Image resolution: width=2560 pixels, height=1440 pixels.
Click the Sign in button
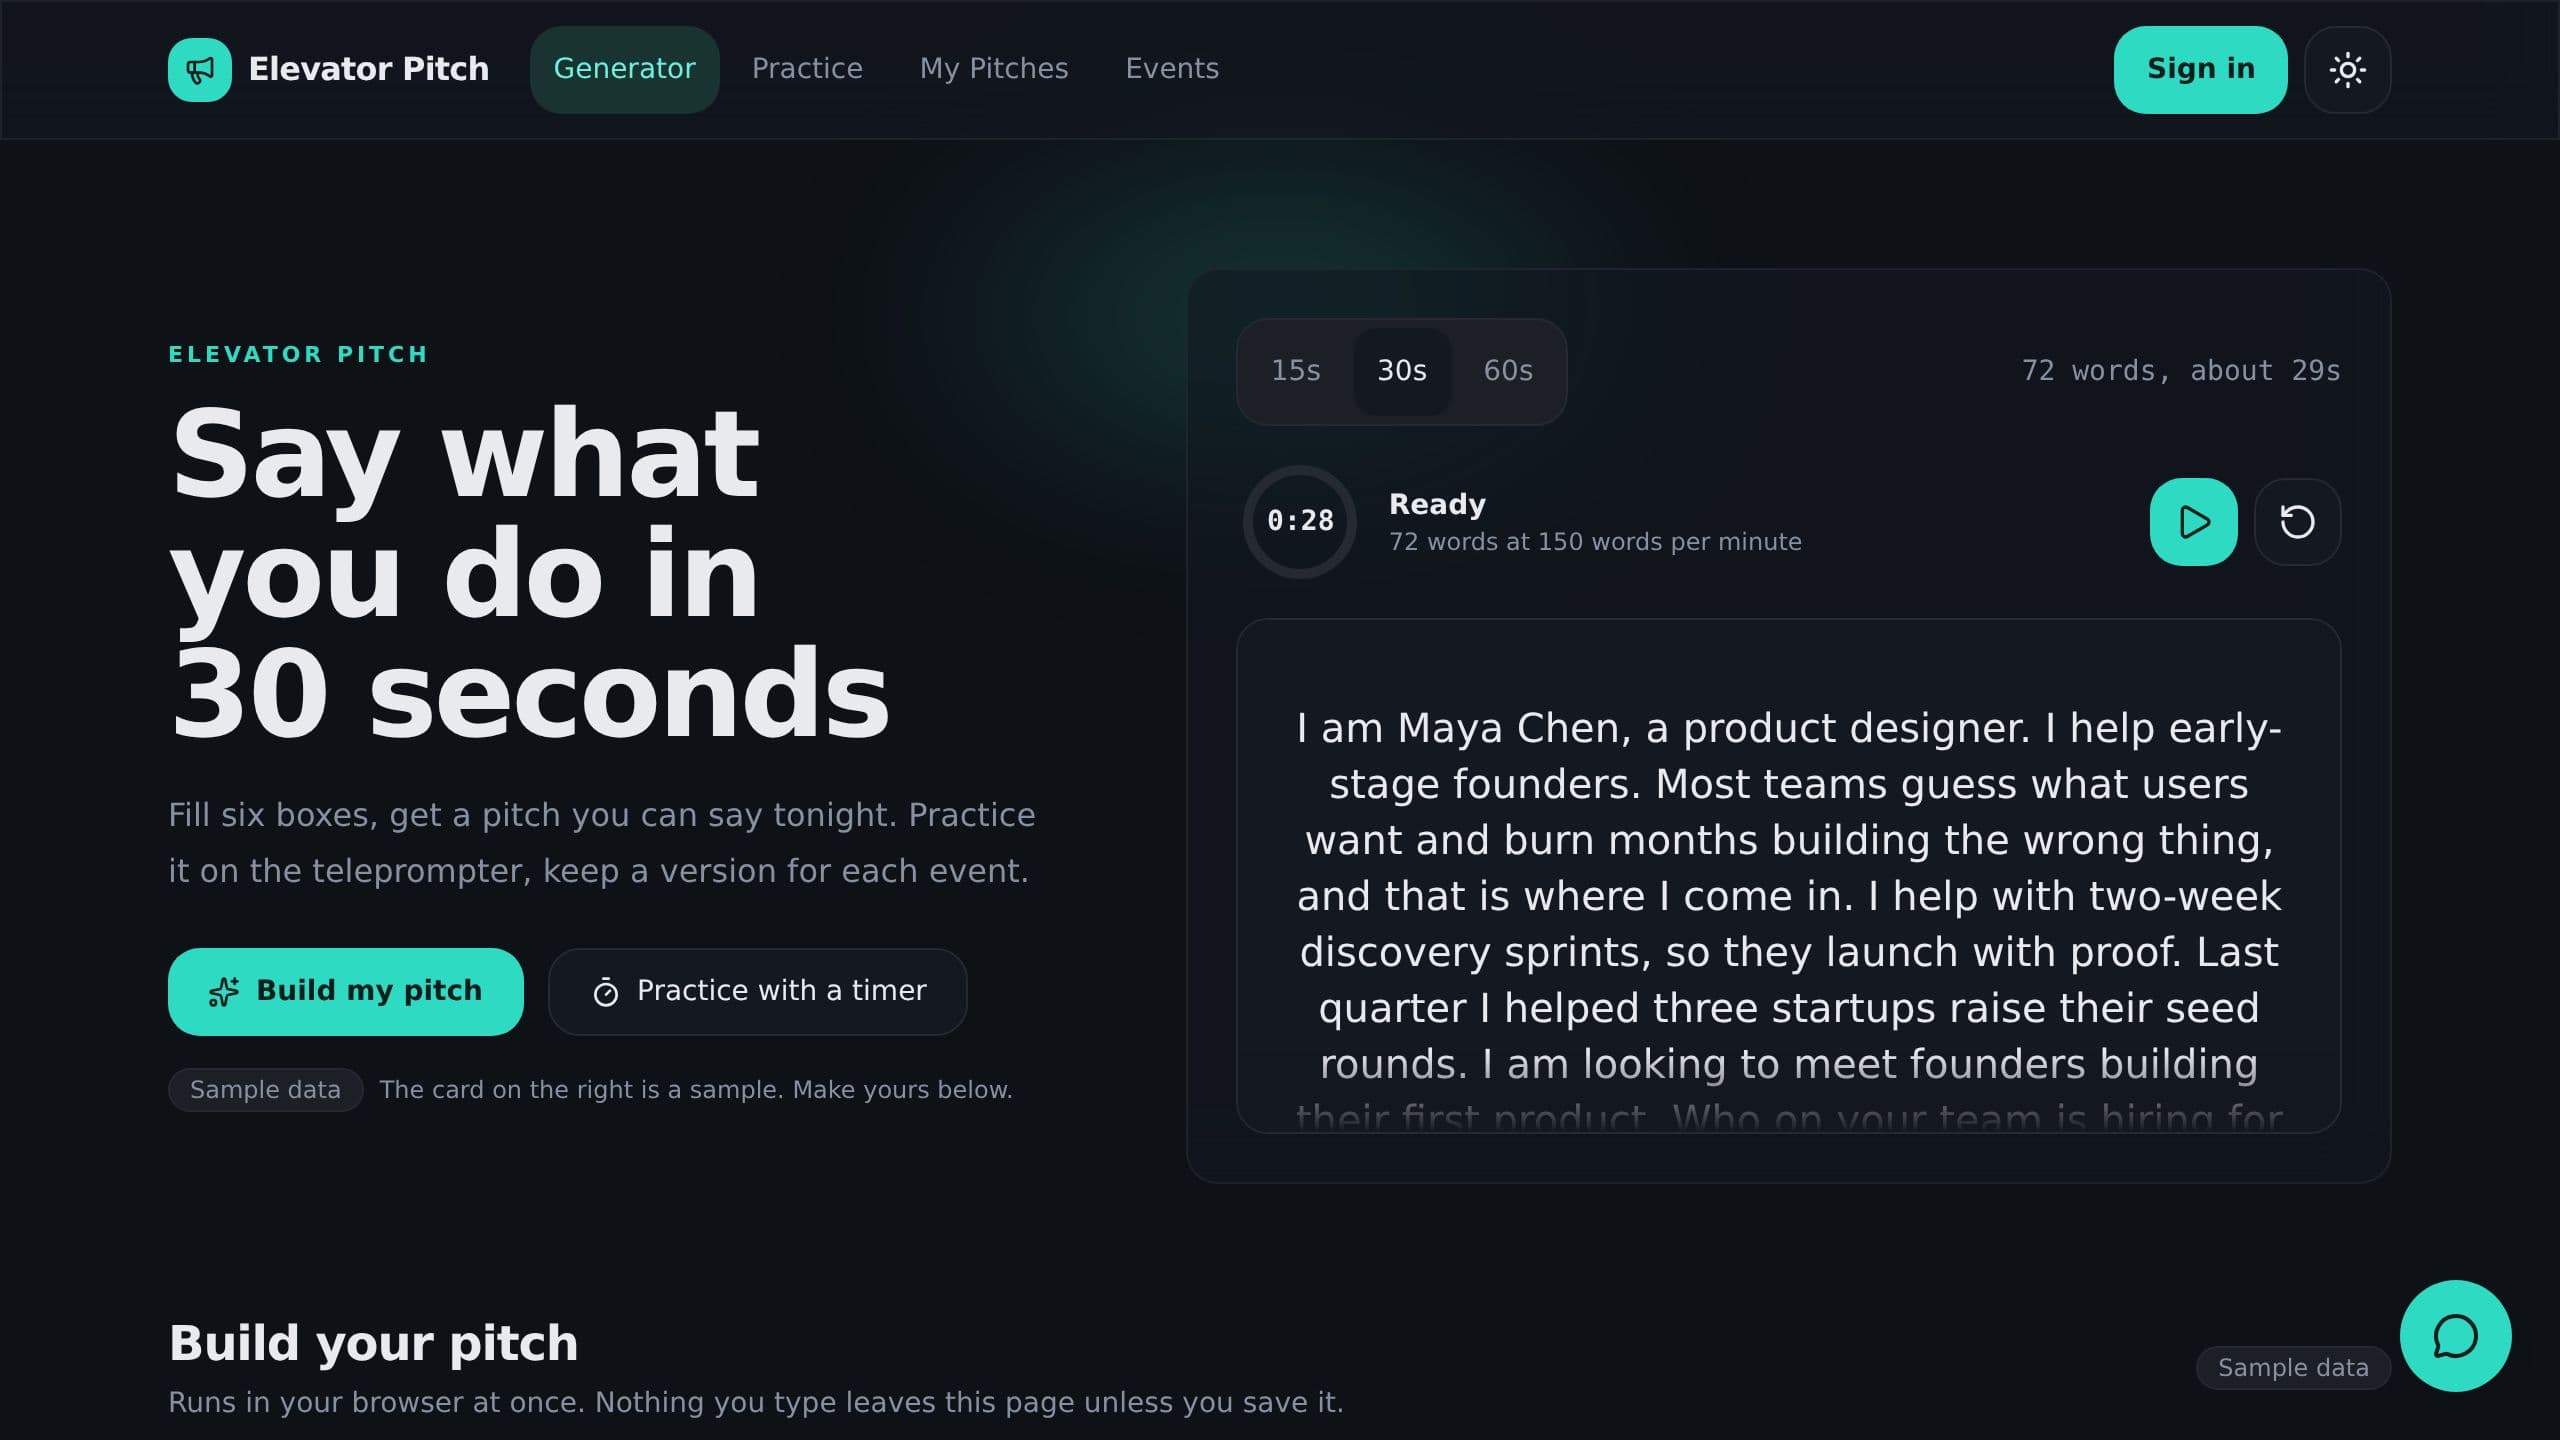pos(2200,69)
